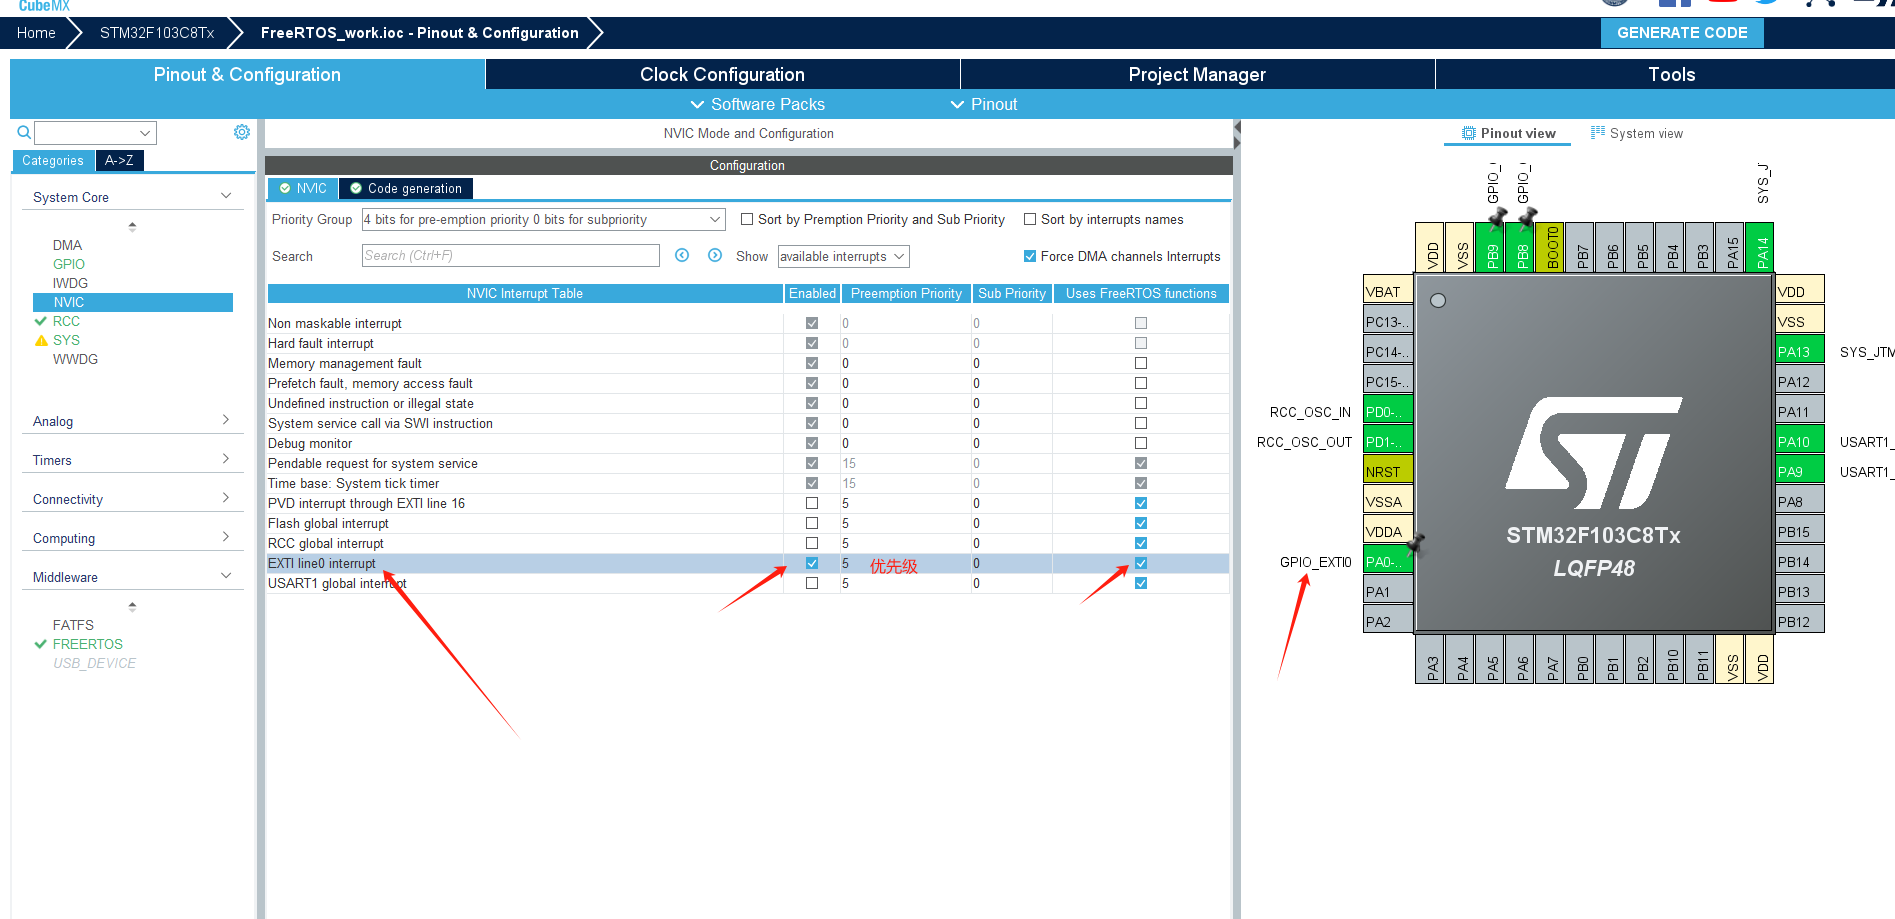Click the BOOT0 pin on the chip

point(1552,247)
